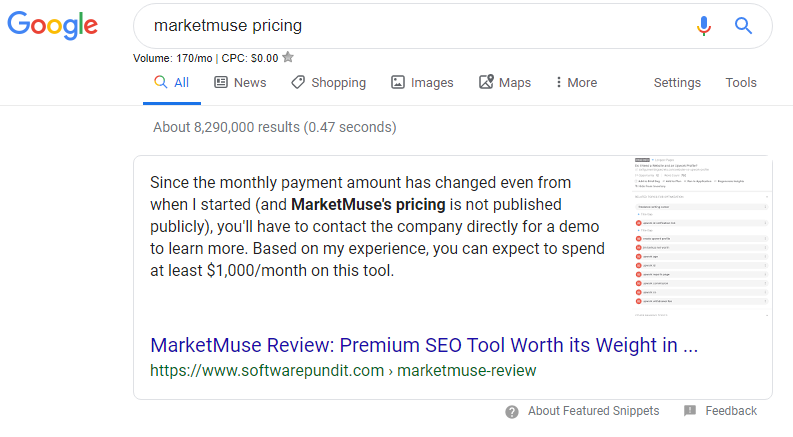Open the Settings menu
Screen dimensions: 793x437
677,83
